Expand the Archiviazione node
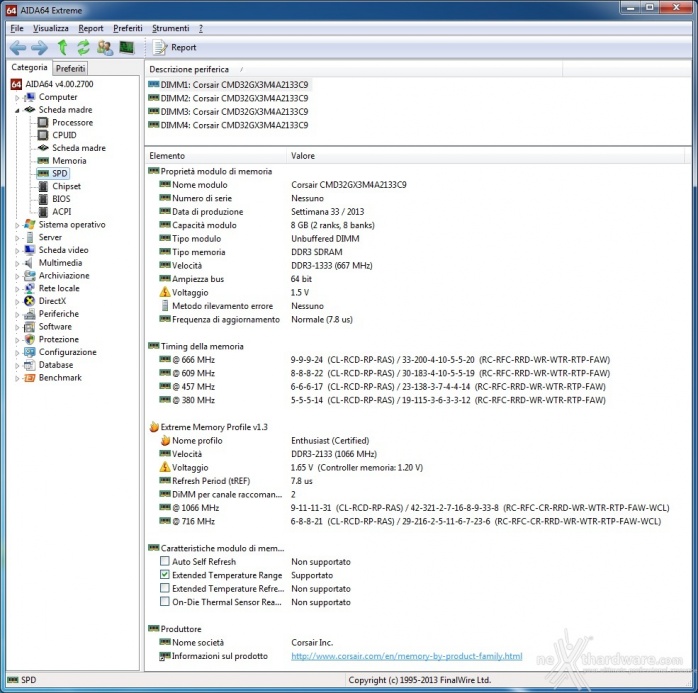 tap(17, 276)
